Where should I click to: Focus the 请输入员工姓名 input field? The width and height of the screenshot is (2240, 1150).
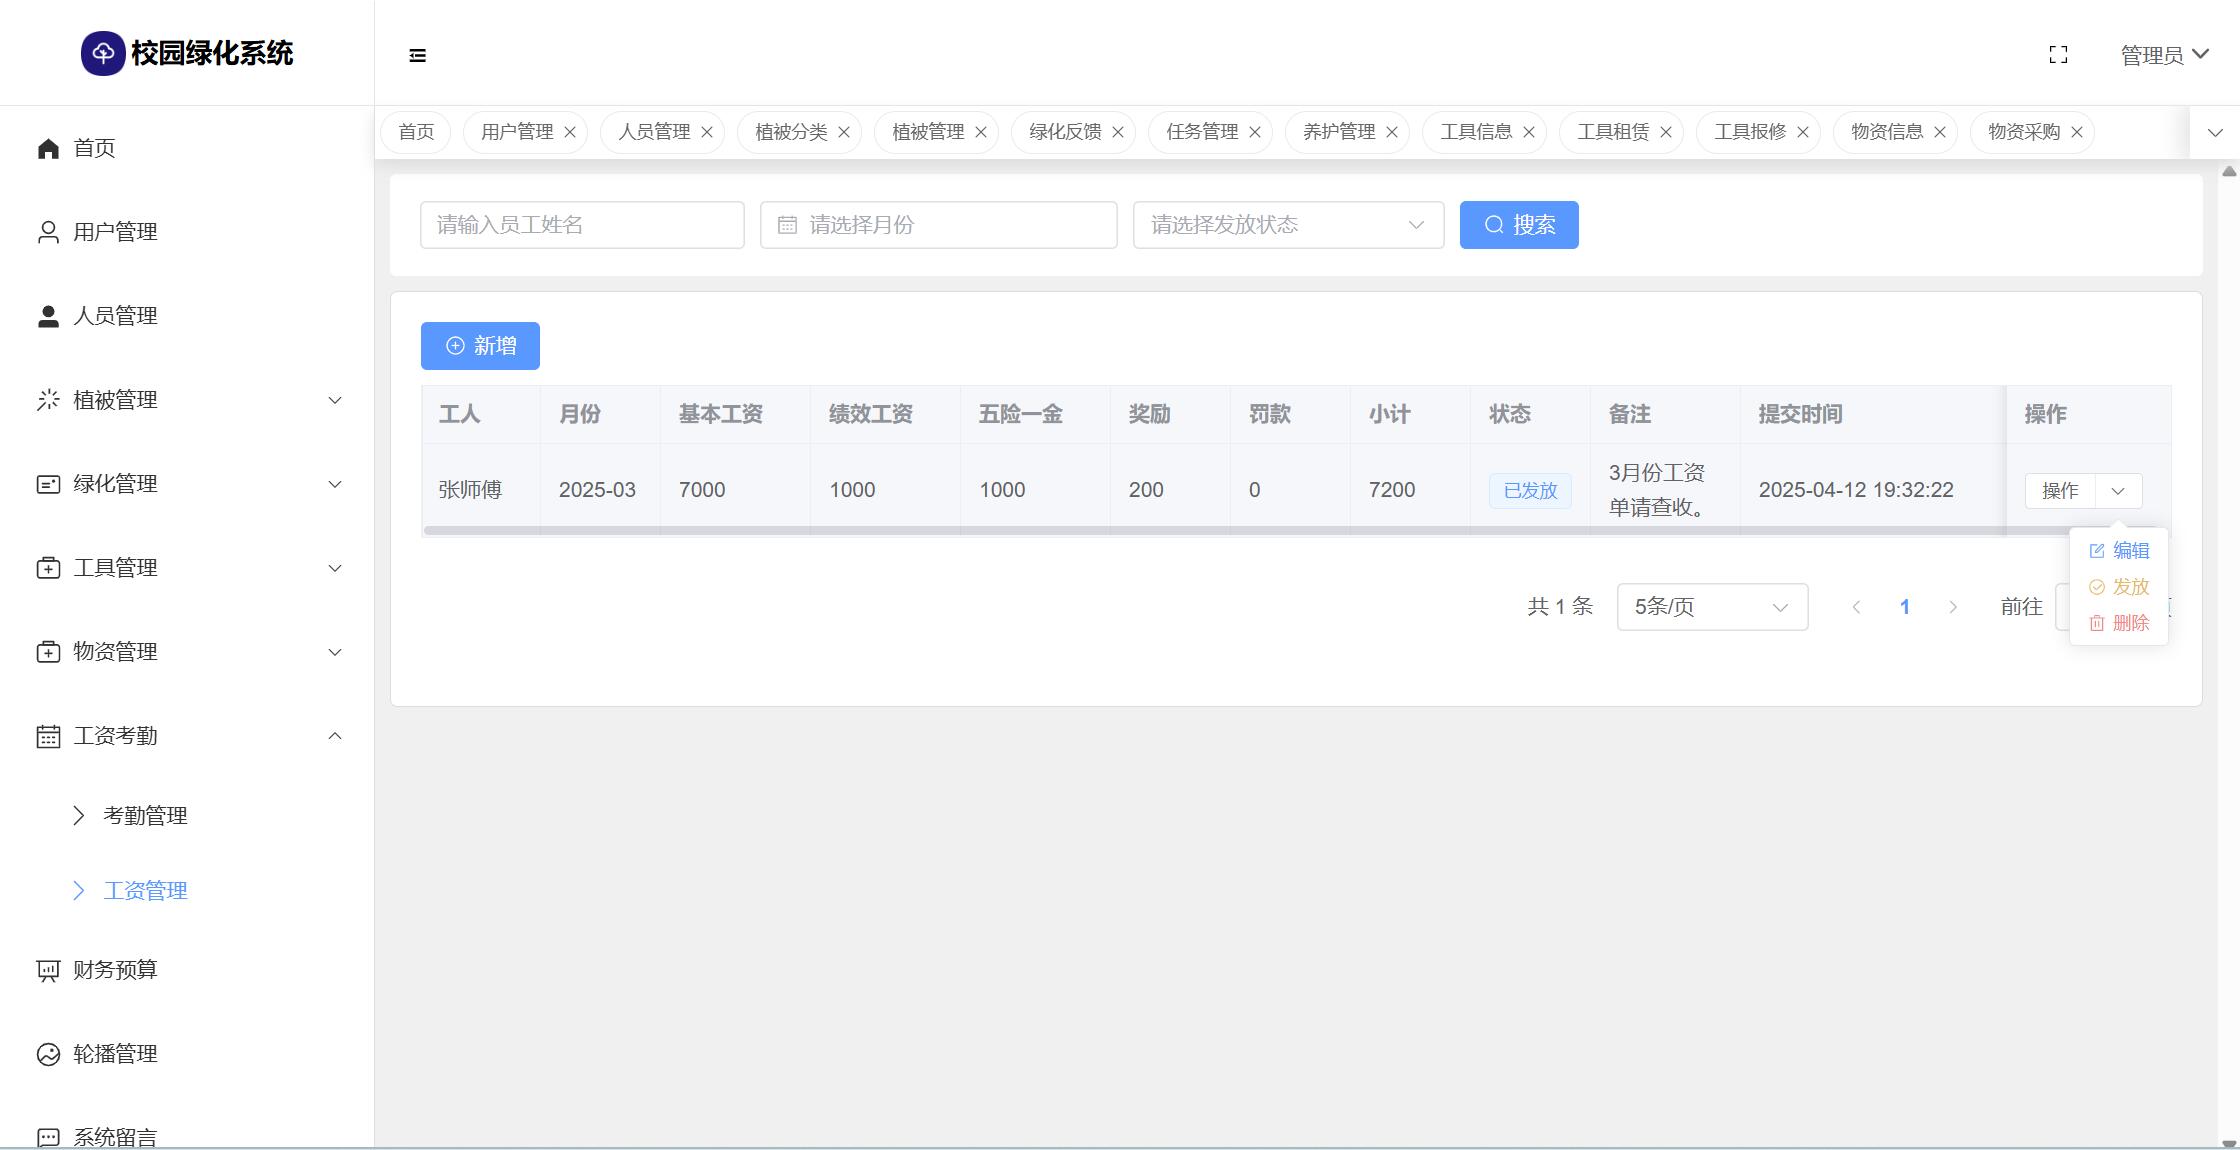[x=582, y=225]
